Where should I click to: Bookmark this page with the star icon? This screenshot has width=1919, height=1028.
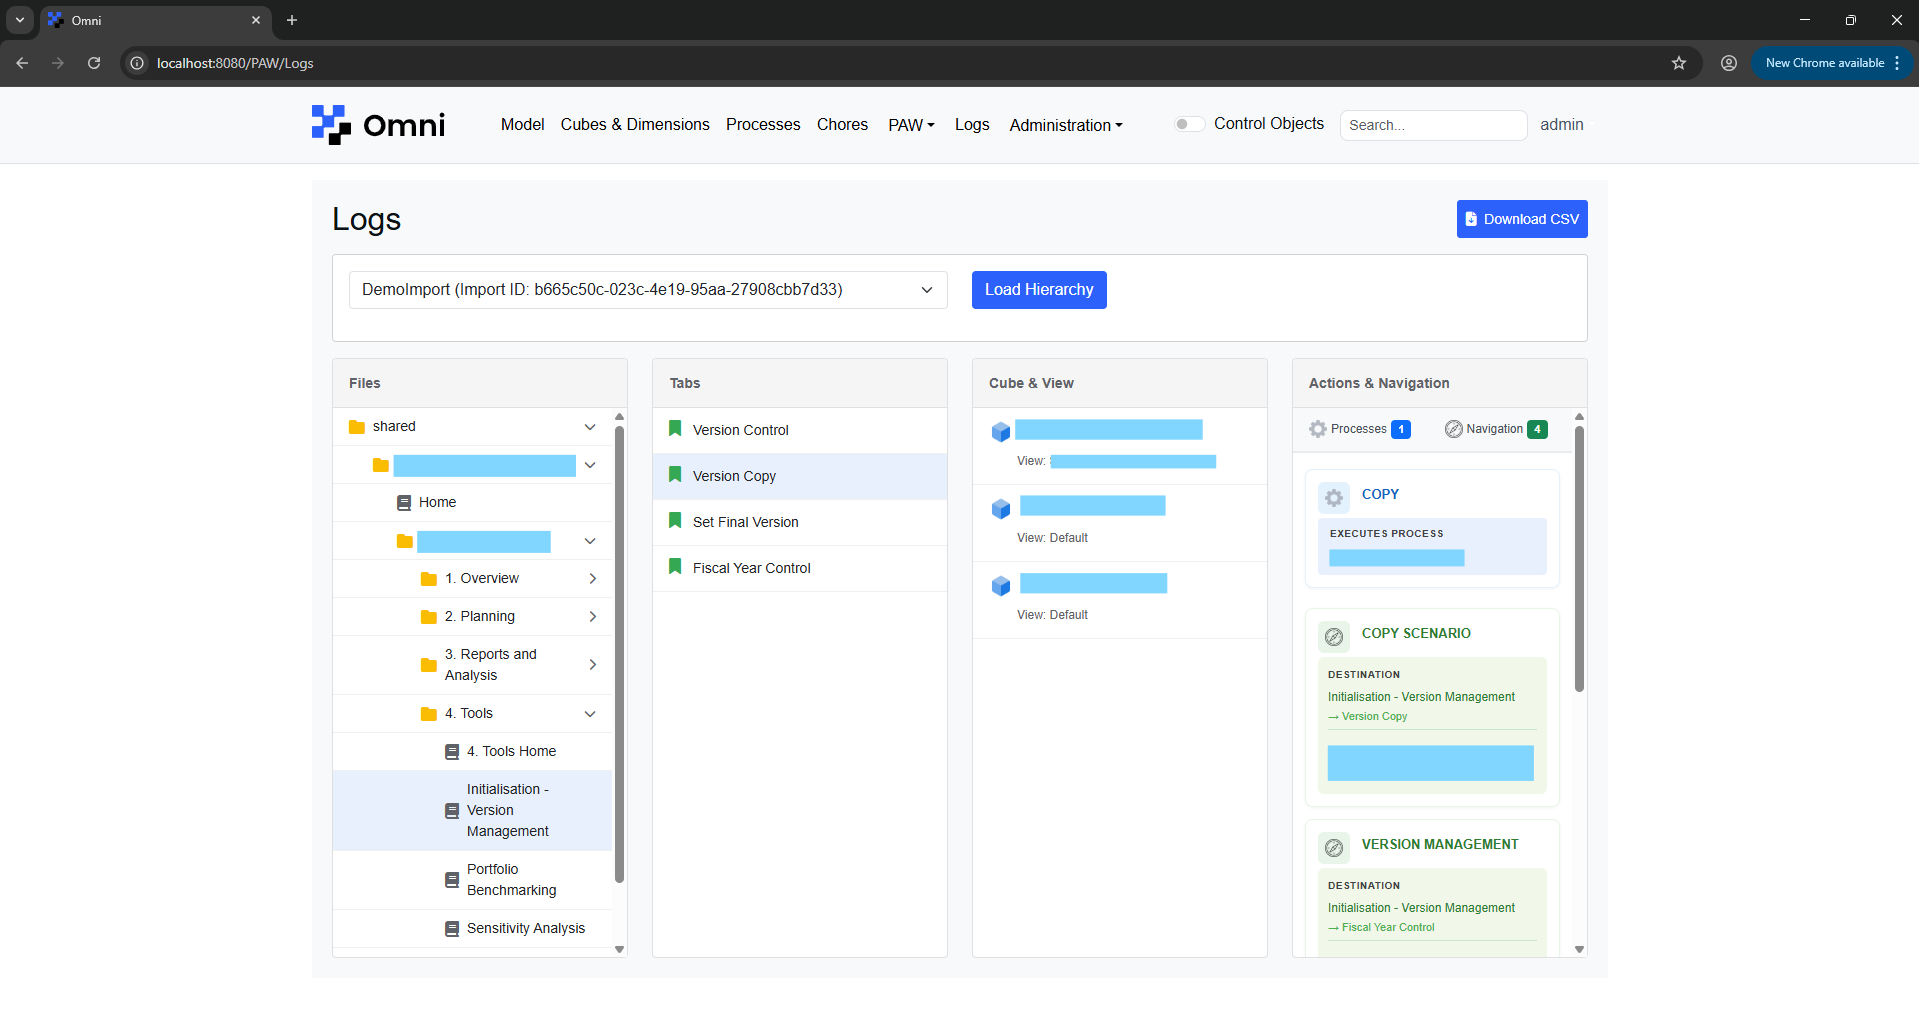[1679, 63]
